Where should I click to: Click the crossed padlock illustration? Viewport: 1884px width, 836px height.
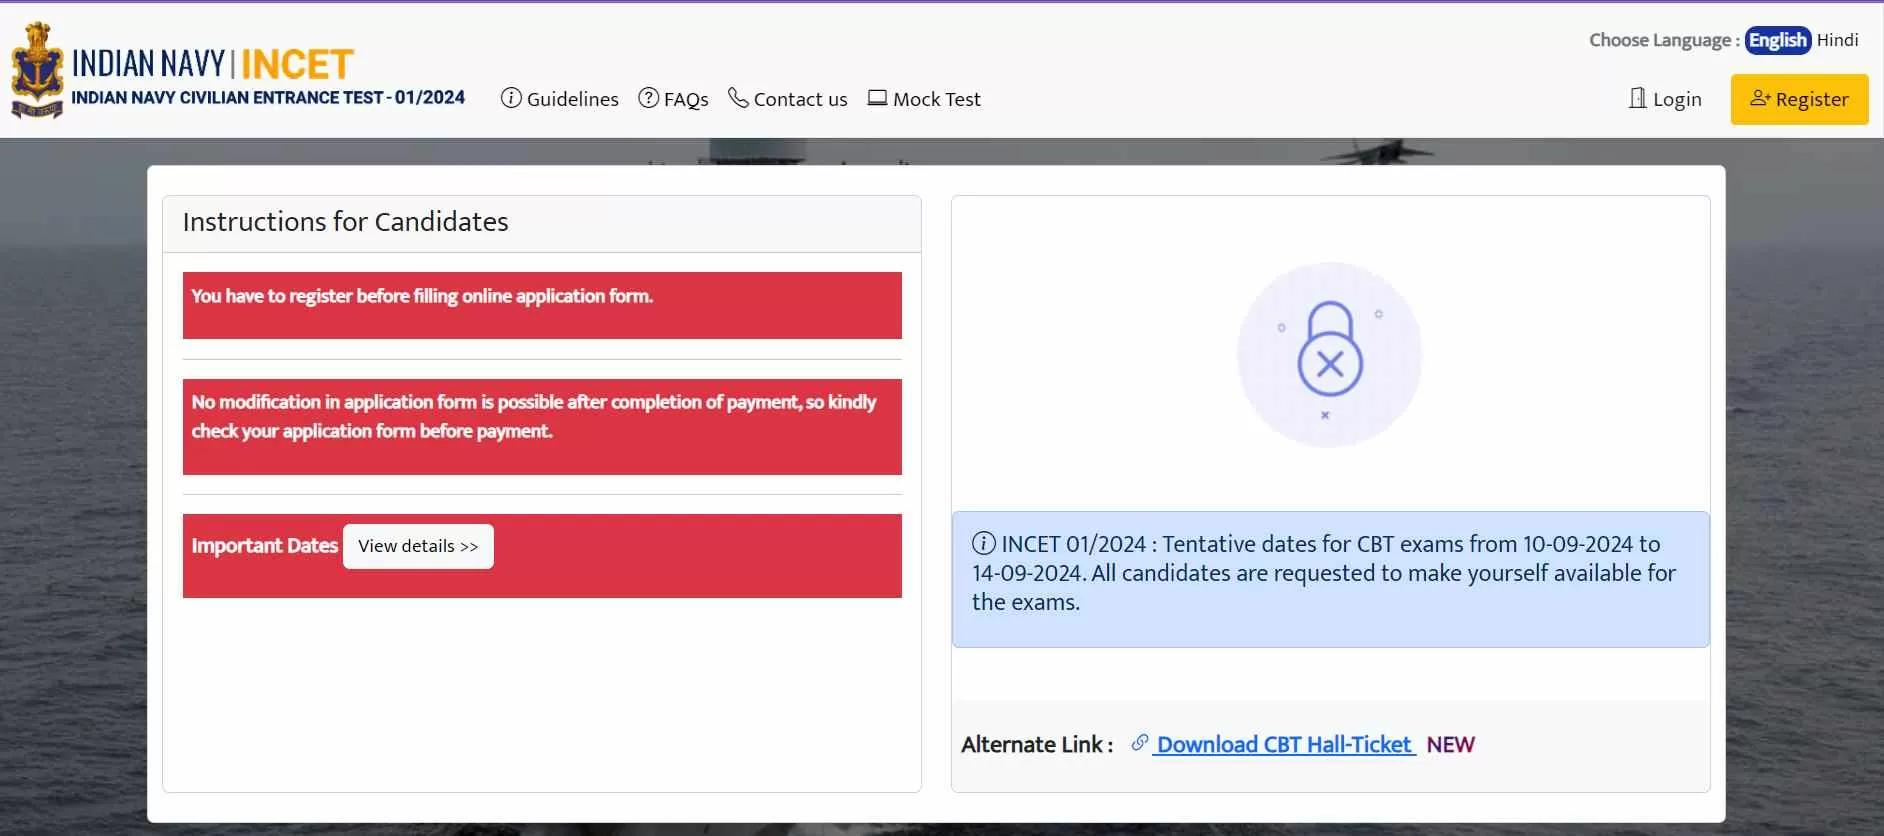pos(1329,354)
